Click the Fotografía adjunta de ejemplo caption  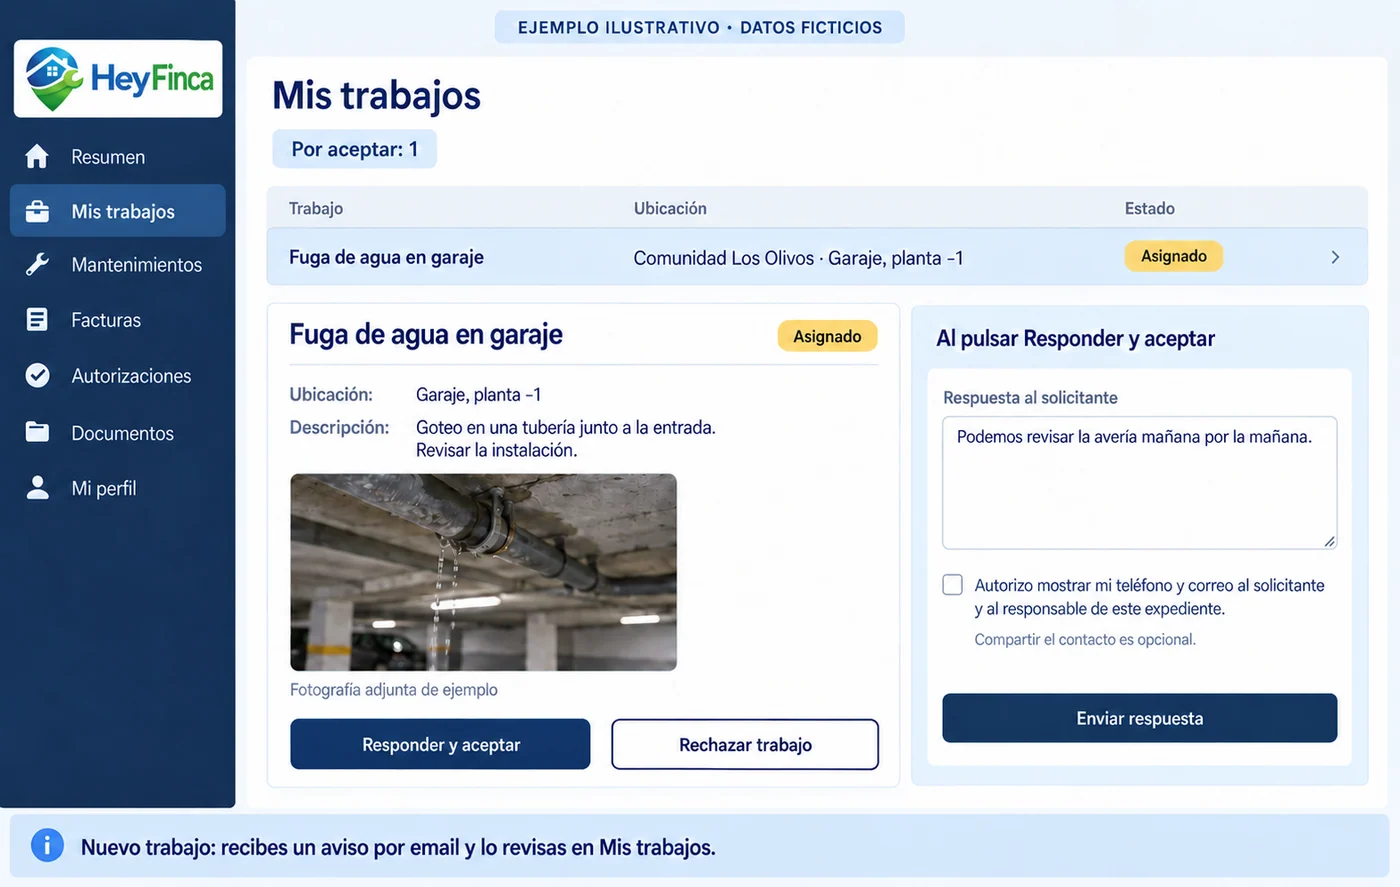tap(394, 690)
